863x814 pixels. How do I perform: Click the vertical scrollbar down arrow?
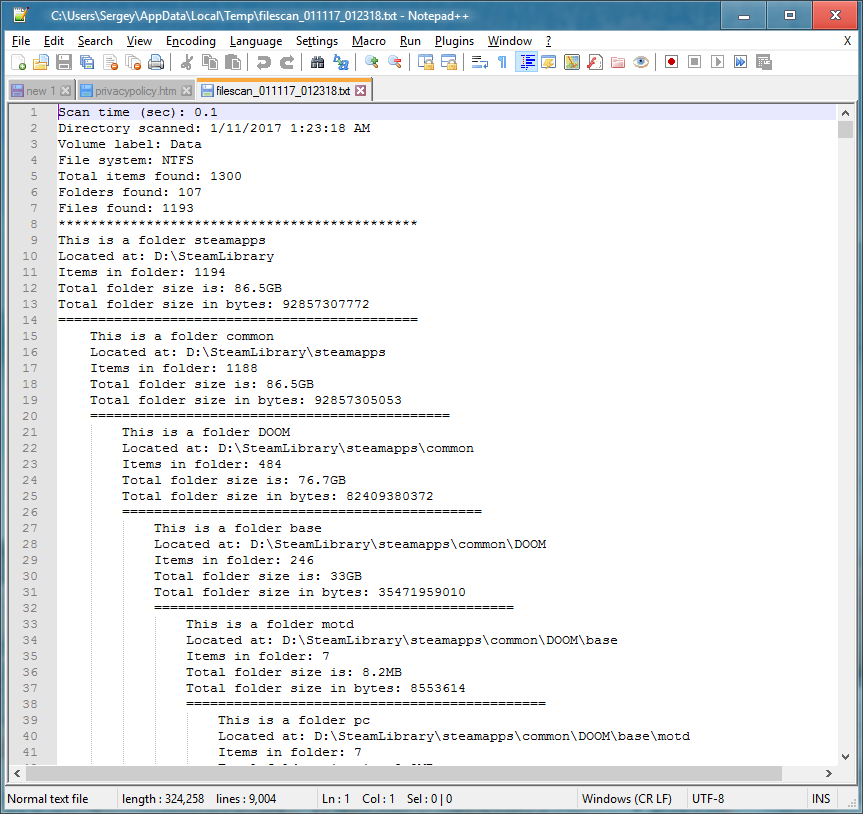coord(845,757)
